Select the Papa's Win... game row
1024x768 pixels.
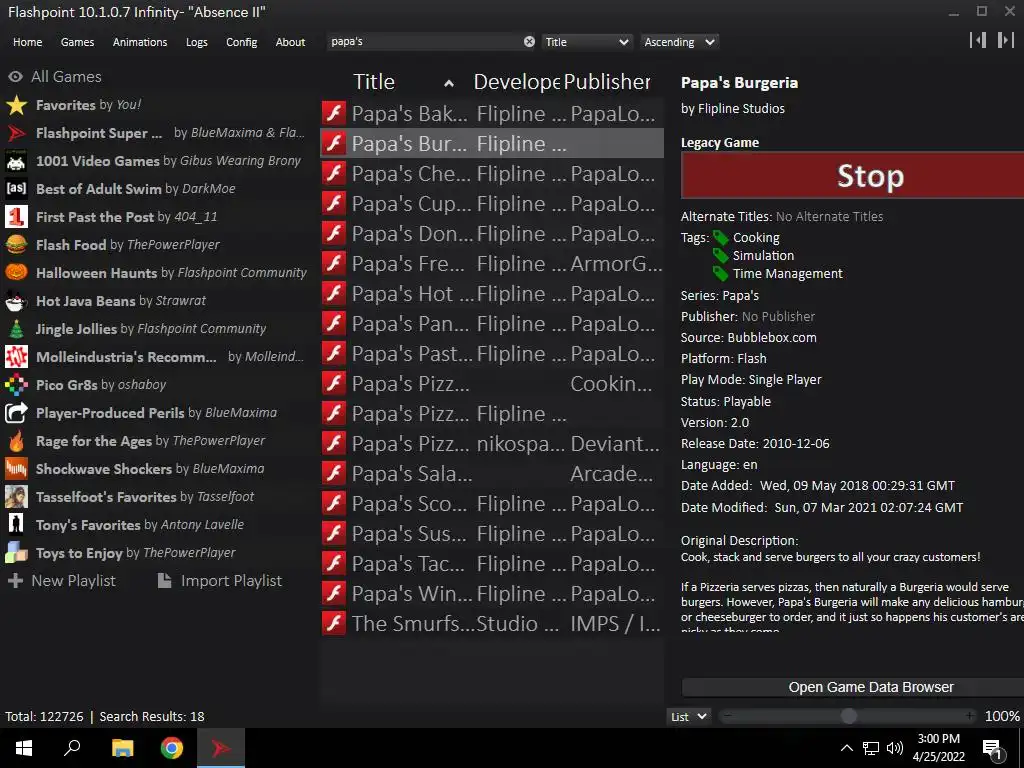pos(492,594)
